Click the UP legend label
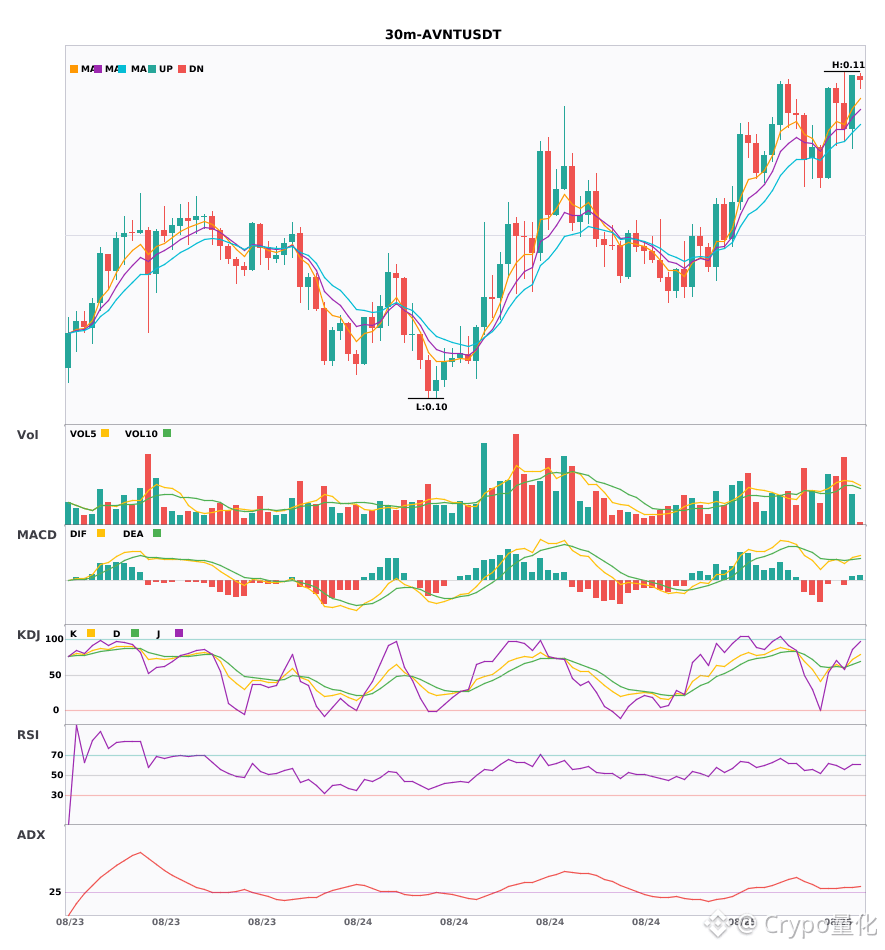Viewport: 885px width, 950px height. 166,69
